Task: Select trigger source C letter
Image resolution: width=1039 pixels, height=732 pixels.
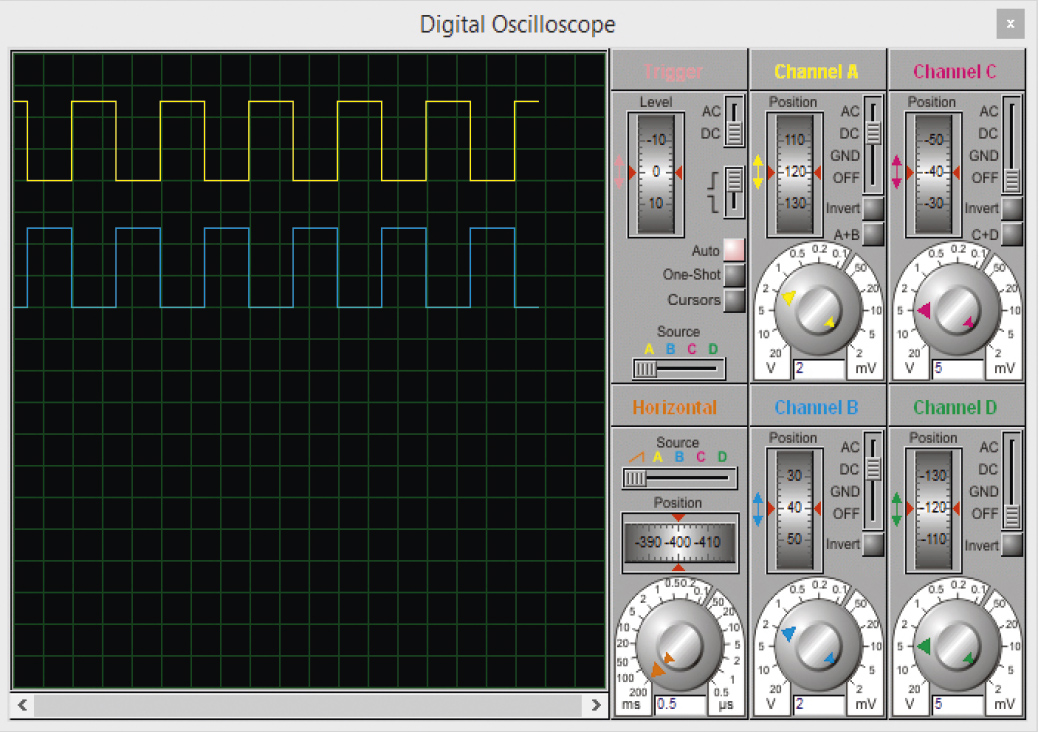Action: [x=692, y=349]
